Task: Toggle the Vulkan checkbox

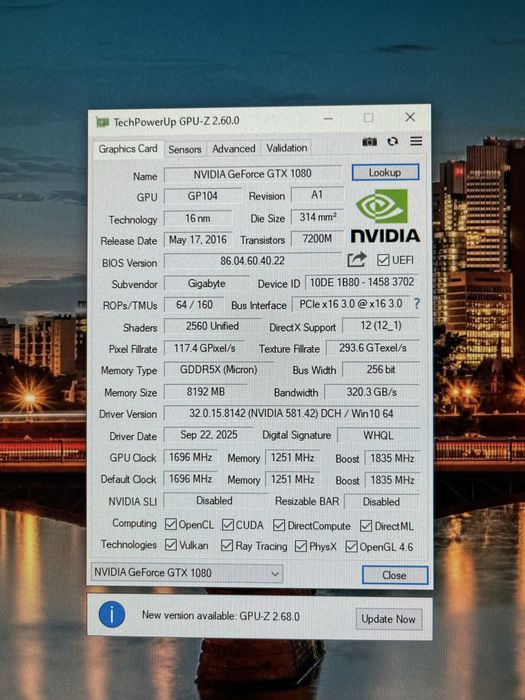Action: (171, 545)
